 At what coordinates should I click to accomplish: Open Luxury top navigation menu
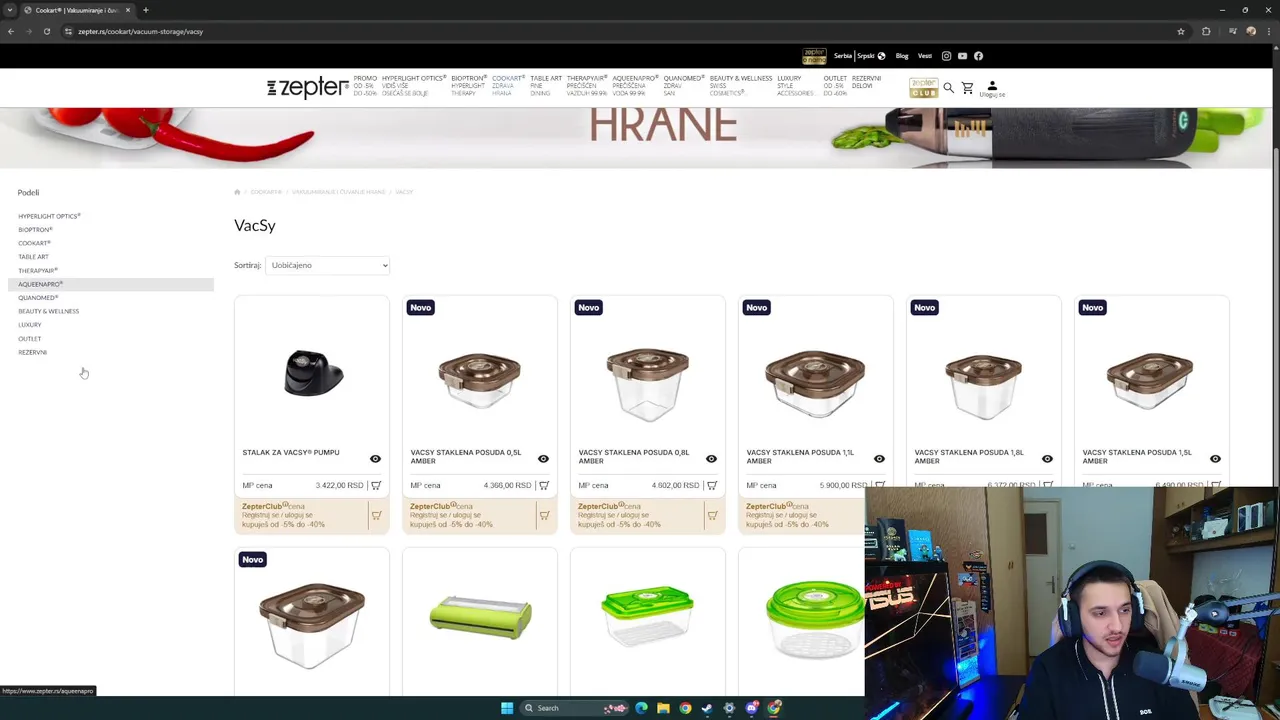click(795, 85)
